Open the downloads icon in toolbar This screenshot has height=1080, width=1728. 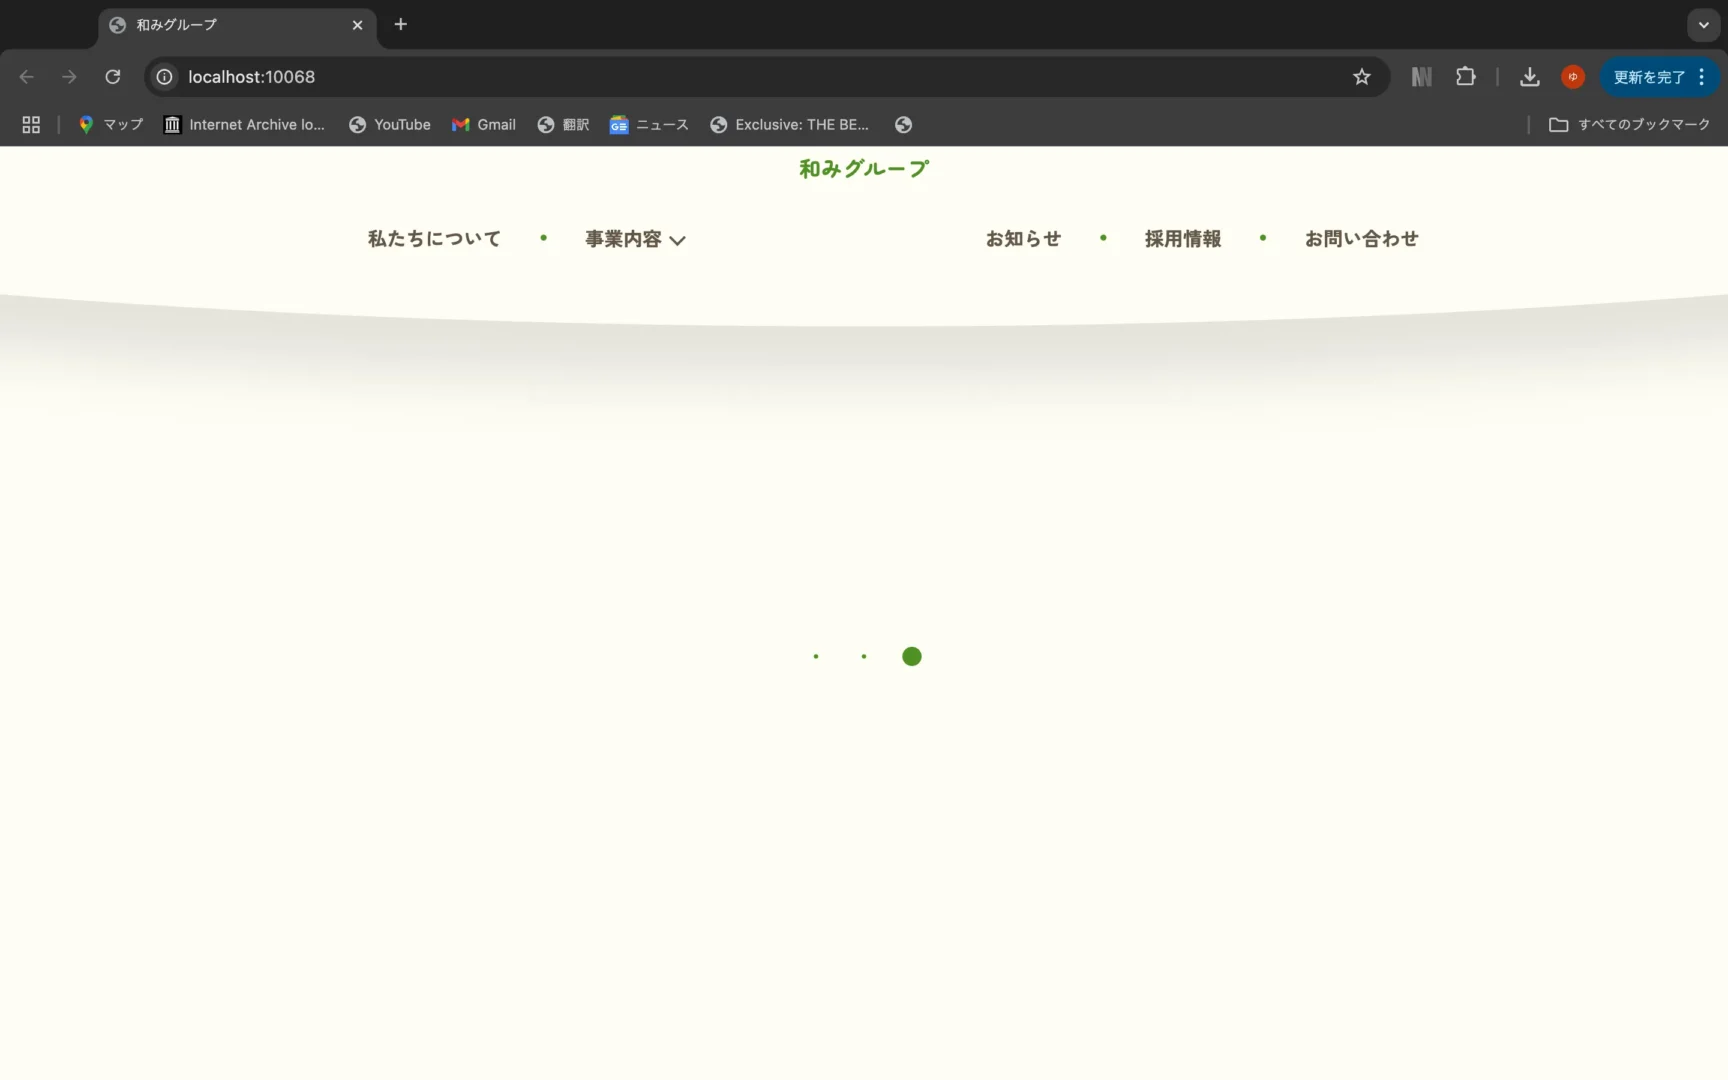click(x=1529, y=77)
